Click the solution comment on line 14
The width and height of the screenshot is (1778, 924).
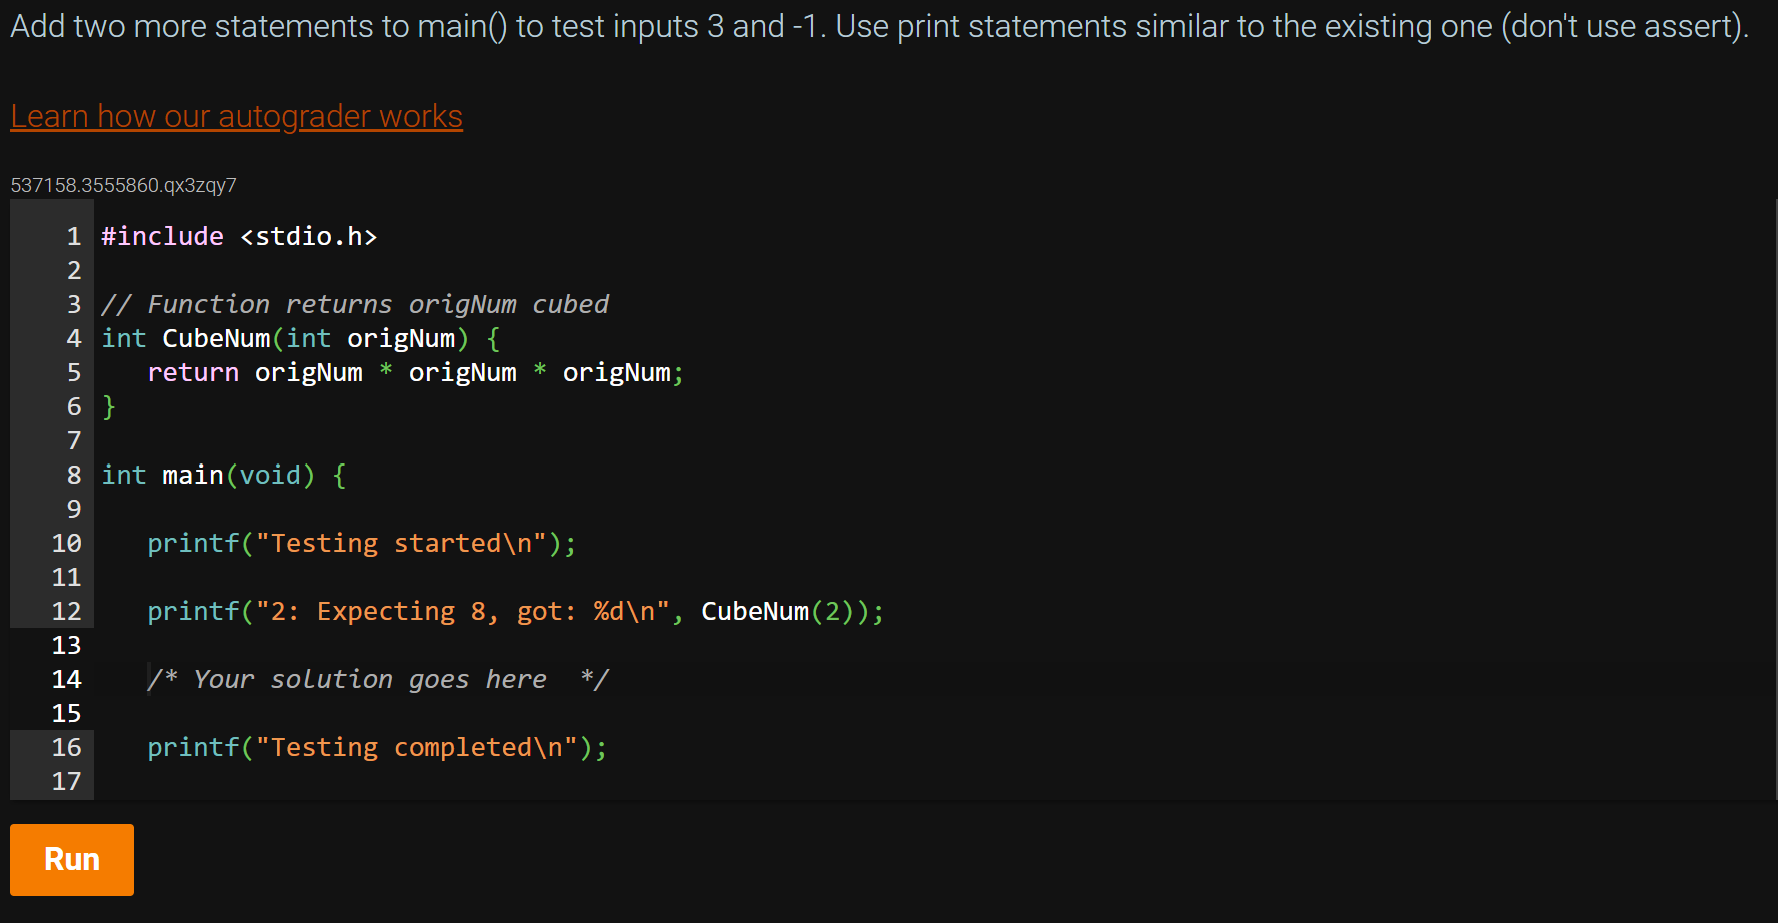pyautogui.click(x=378, y=679)
